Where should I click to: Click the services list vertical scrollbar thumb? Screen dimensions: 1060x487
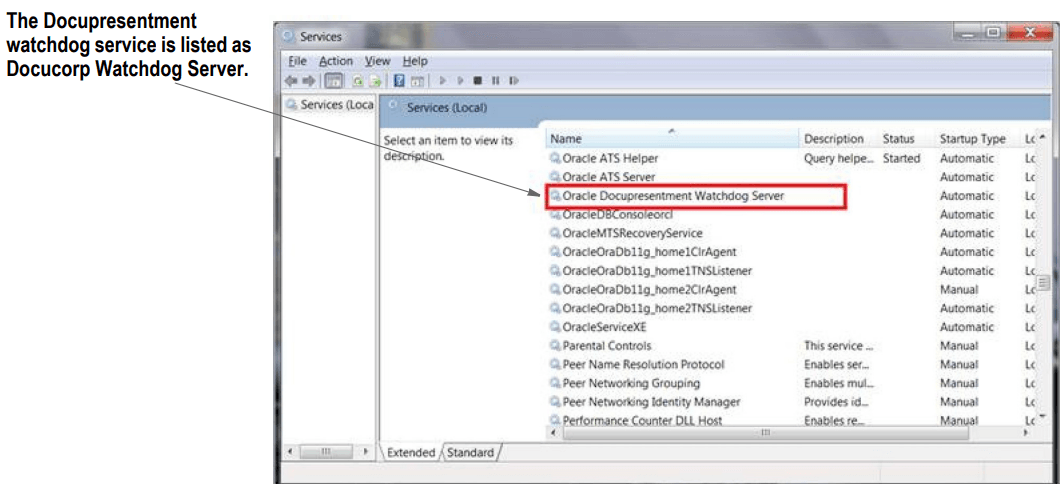1044,282
